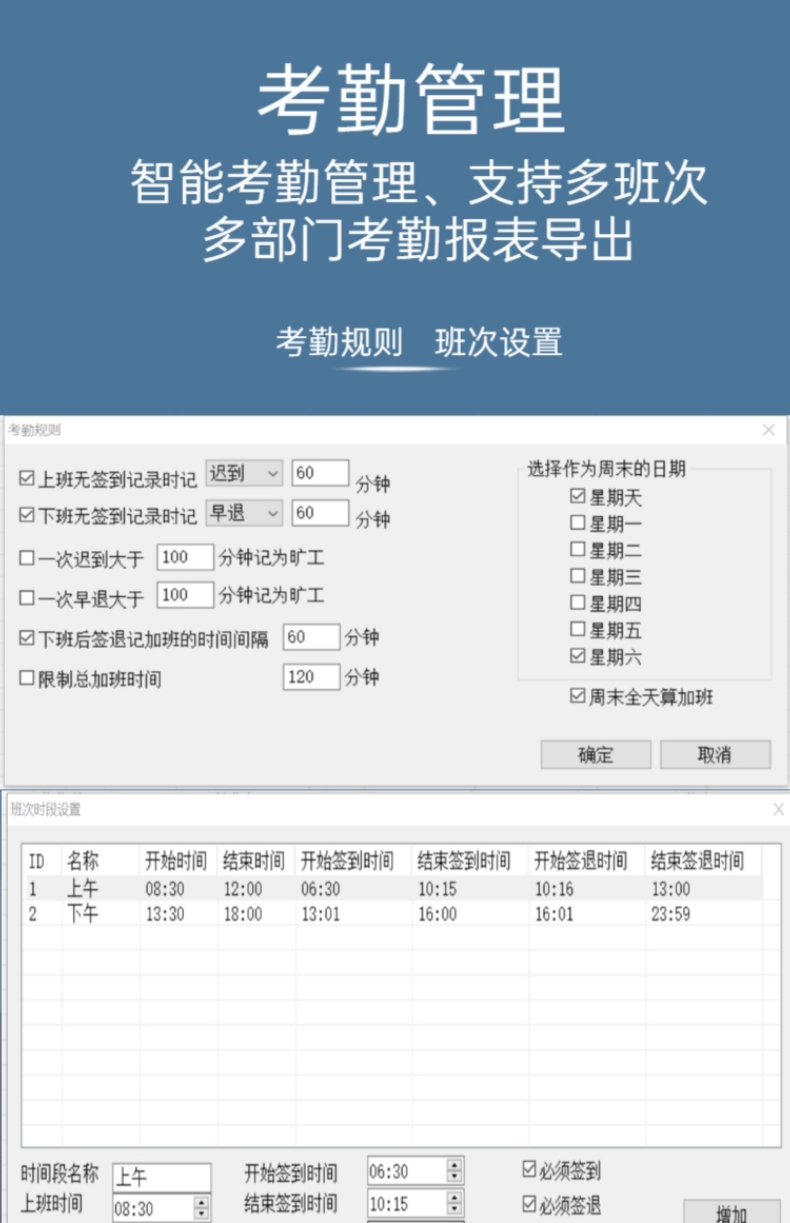This screenshot has width=790, height=1223.
Task: Click the 开始签到时间 column header
Action: coord(347,860)
